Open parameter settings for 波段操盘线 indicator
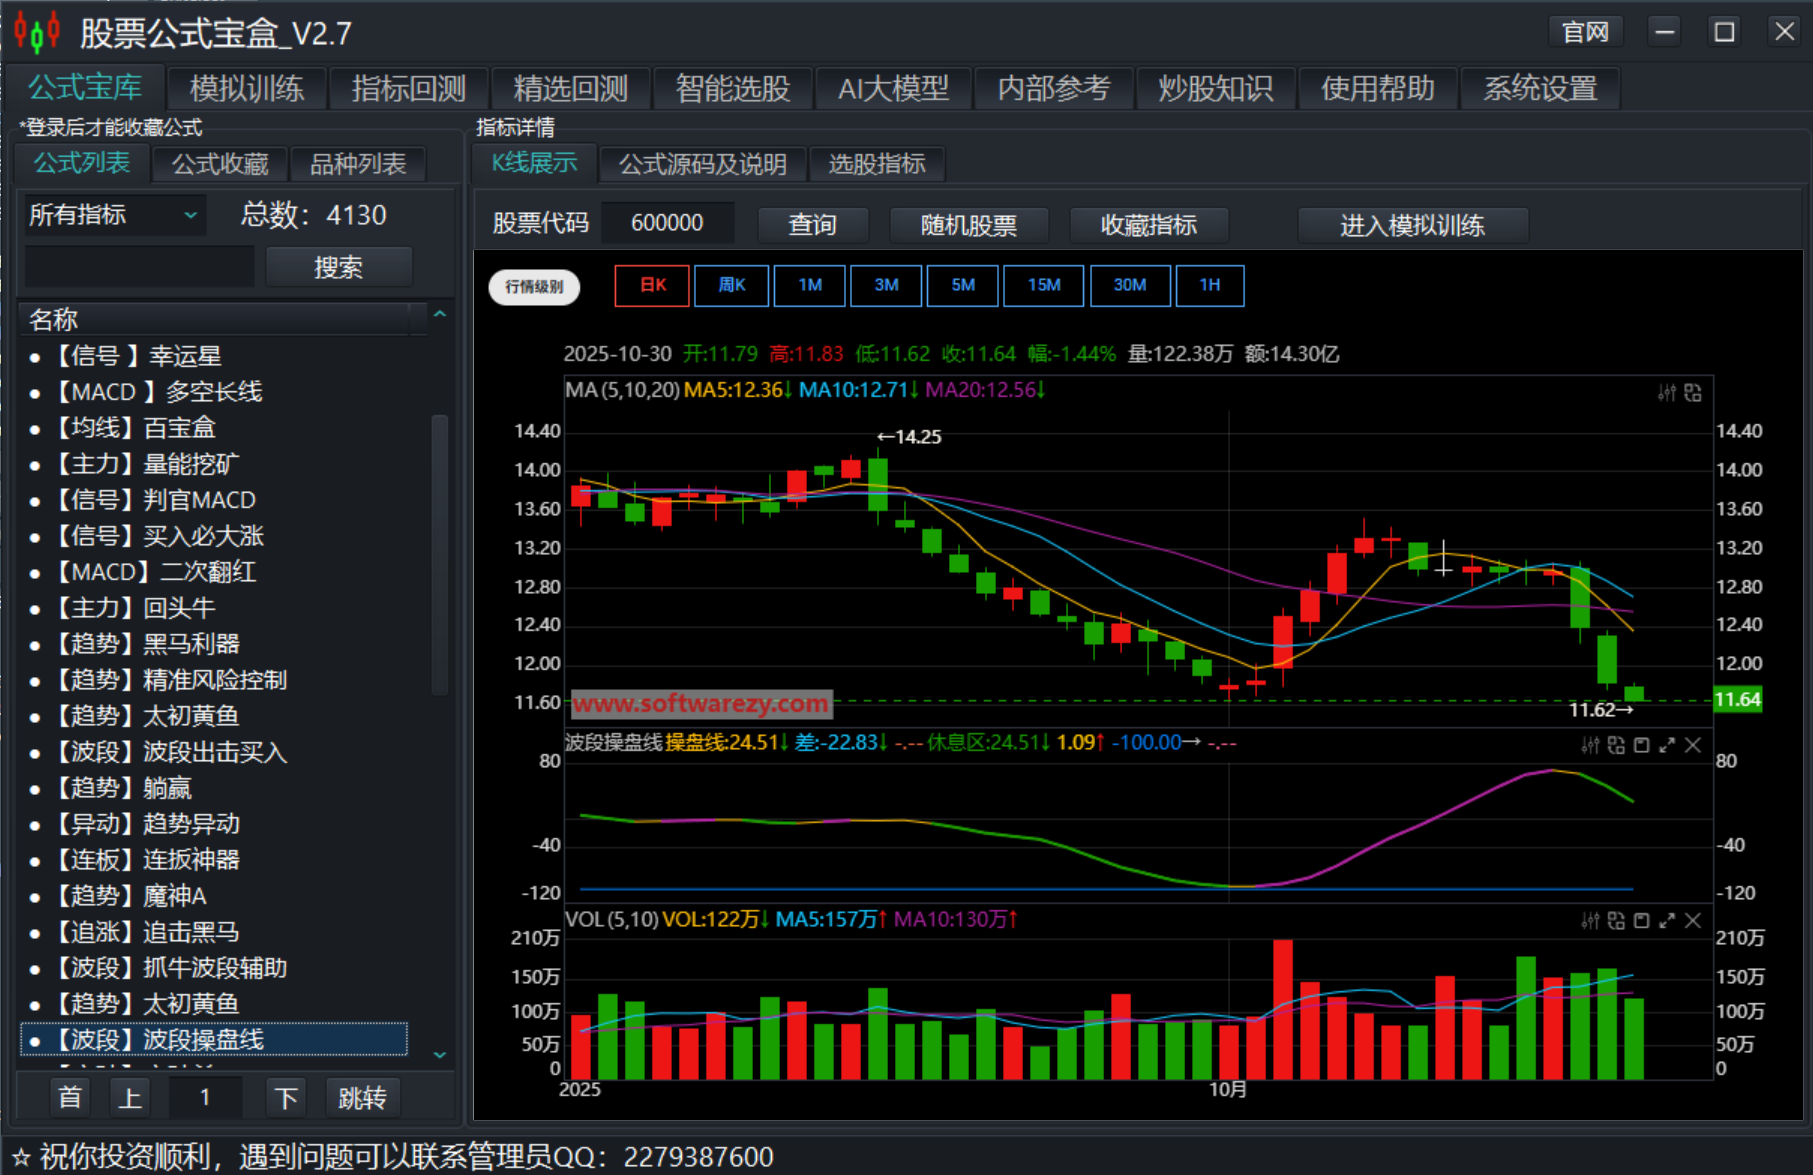This screenshot has height=1175, width=1813. (x=1591, y=745)
